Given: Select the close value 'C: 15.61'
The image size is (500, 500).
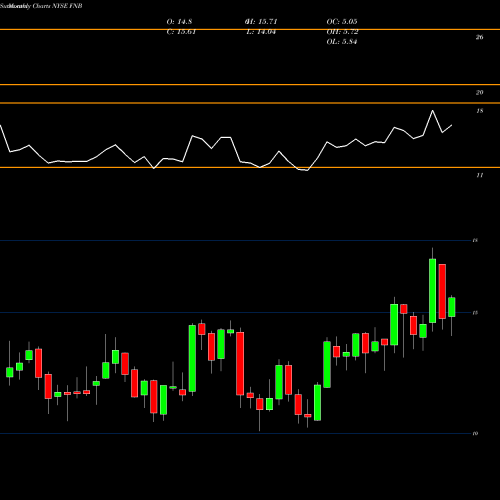Looking at the screenshot, I should pyautogui.click(x=181, y=32).
